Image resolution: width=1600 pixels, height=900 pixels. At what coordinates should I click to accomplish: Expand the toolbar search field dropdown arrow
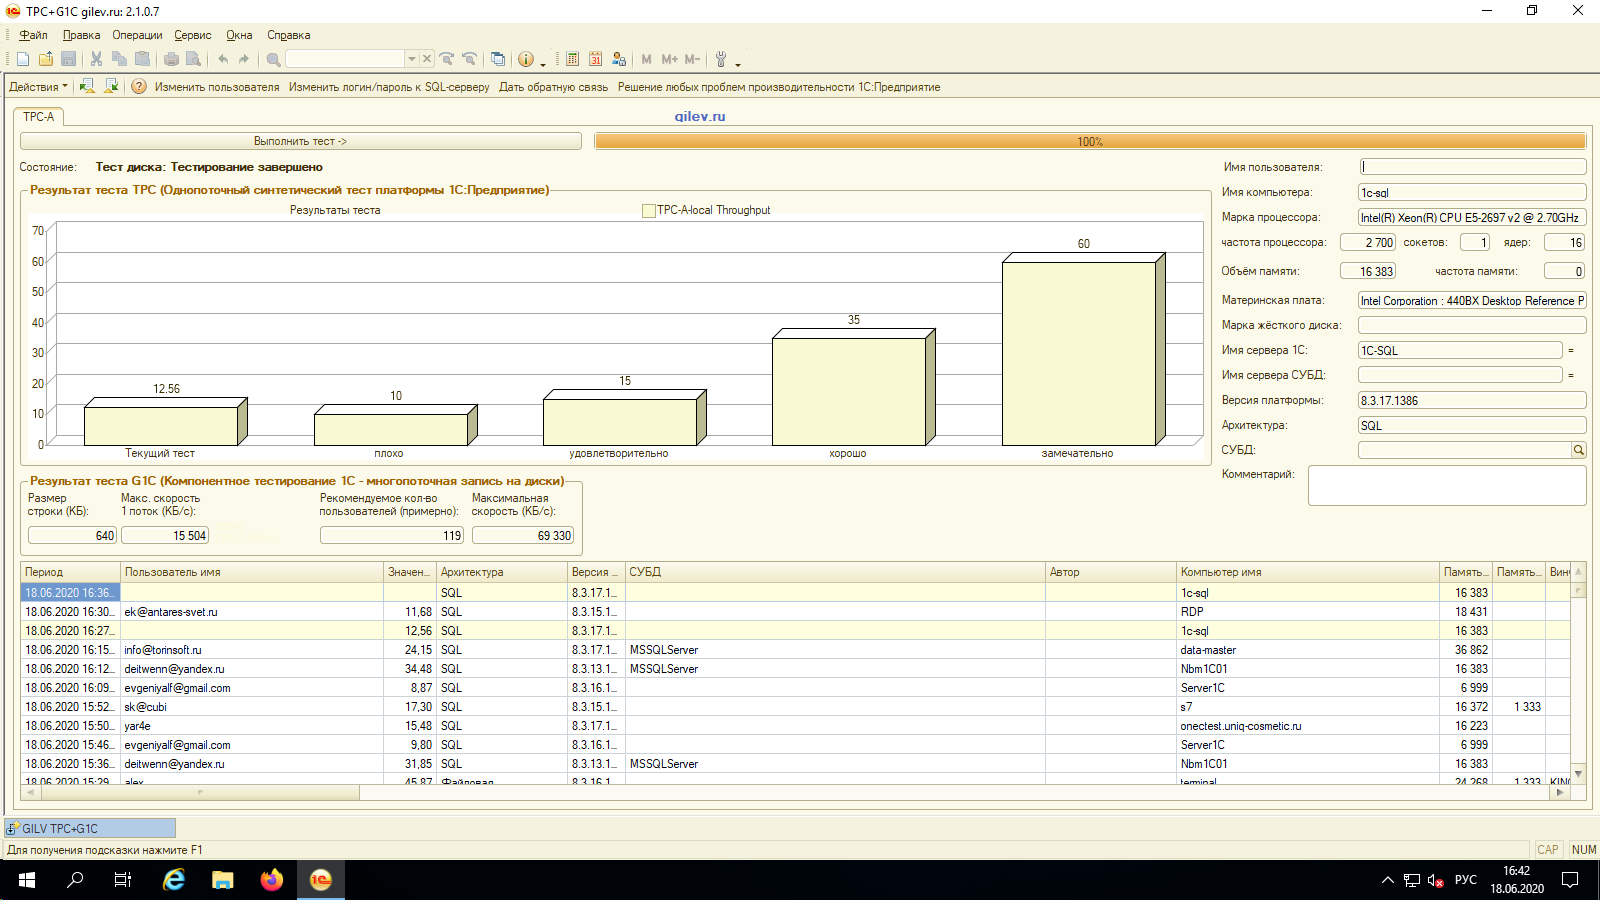(x=411, y=59)
